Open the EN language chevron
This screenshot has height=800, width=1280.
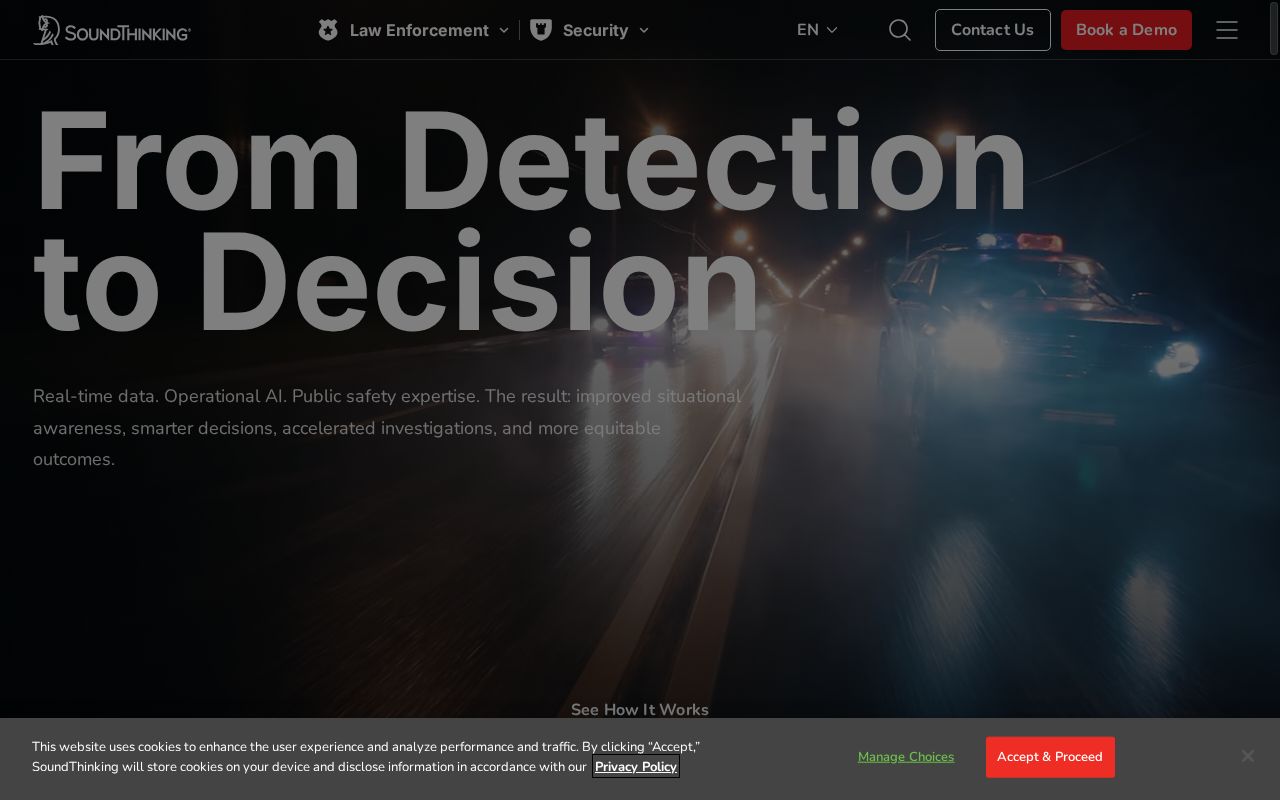tap(832, 30)
